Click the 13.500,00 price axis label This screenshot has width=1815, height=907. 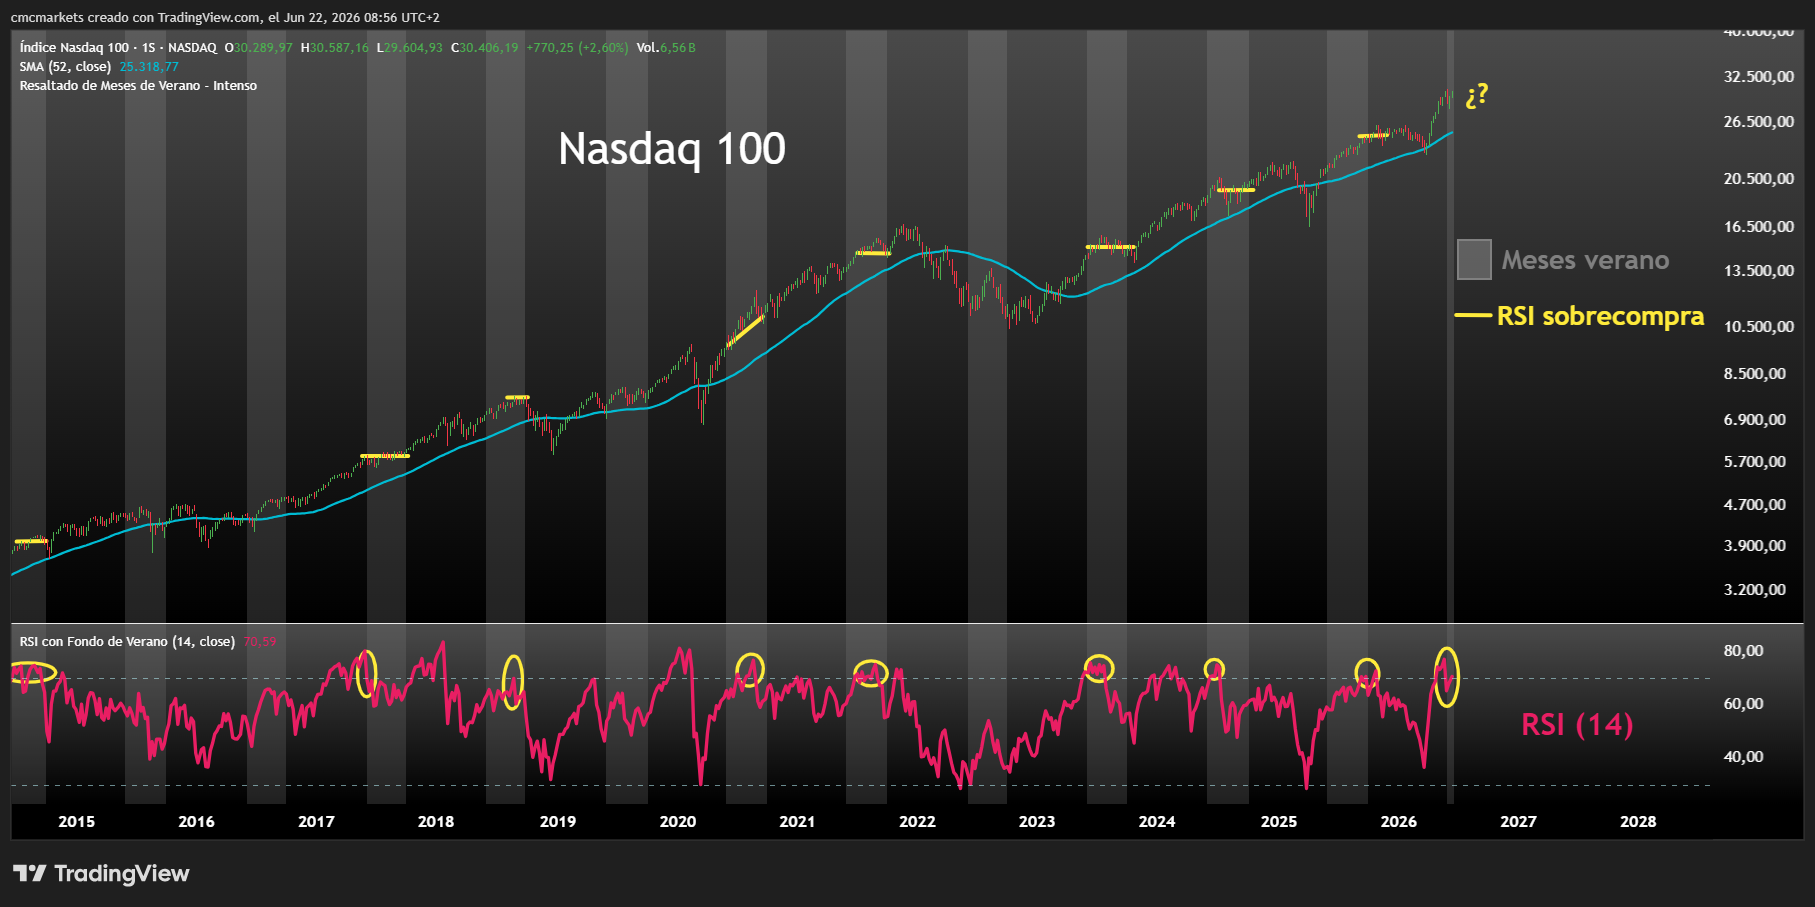tap(1759, 270)
